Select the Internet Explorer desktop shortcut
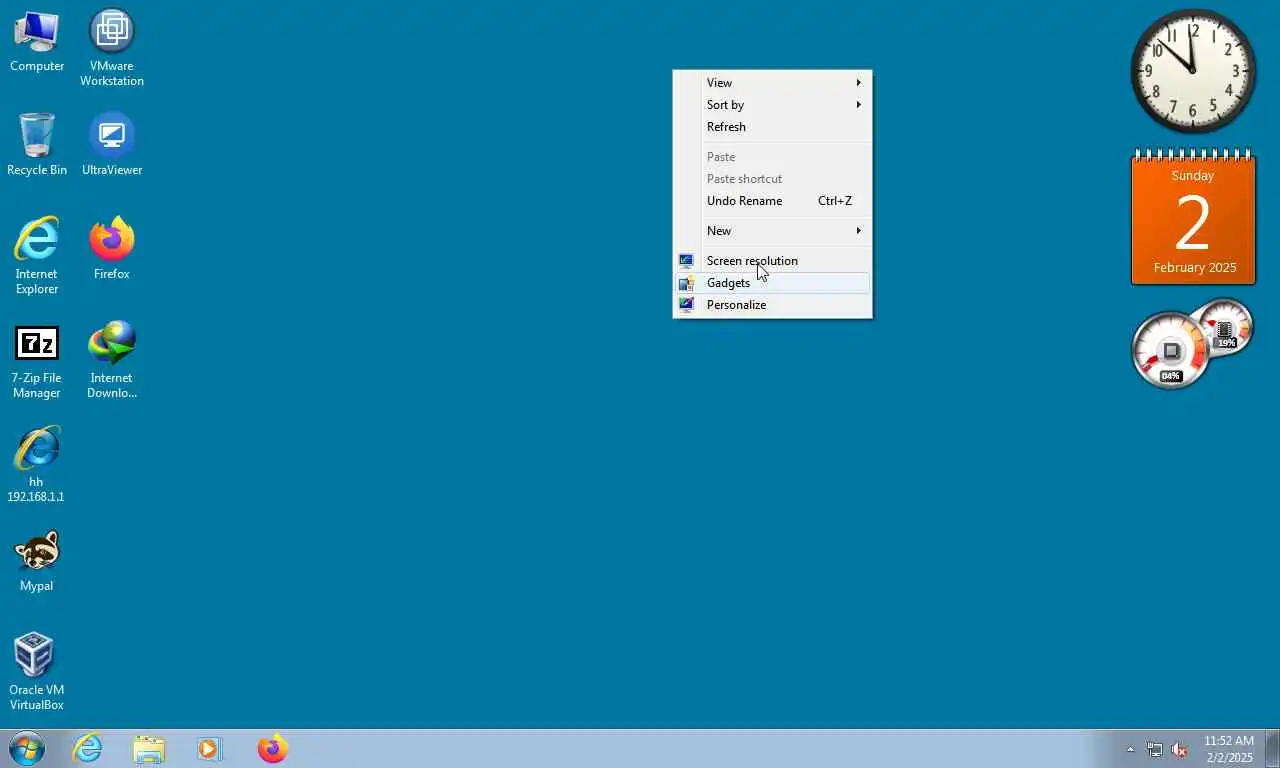The width and height of the screenshot is (1280, 768). (37, 256)
